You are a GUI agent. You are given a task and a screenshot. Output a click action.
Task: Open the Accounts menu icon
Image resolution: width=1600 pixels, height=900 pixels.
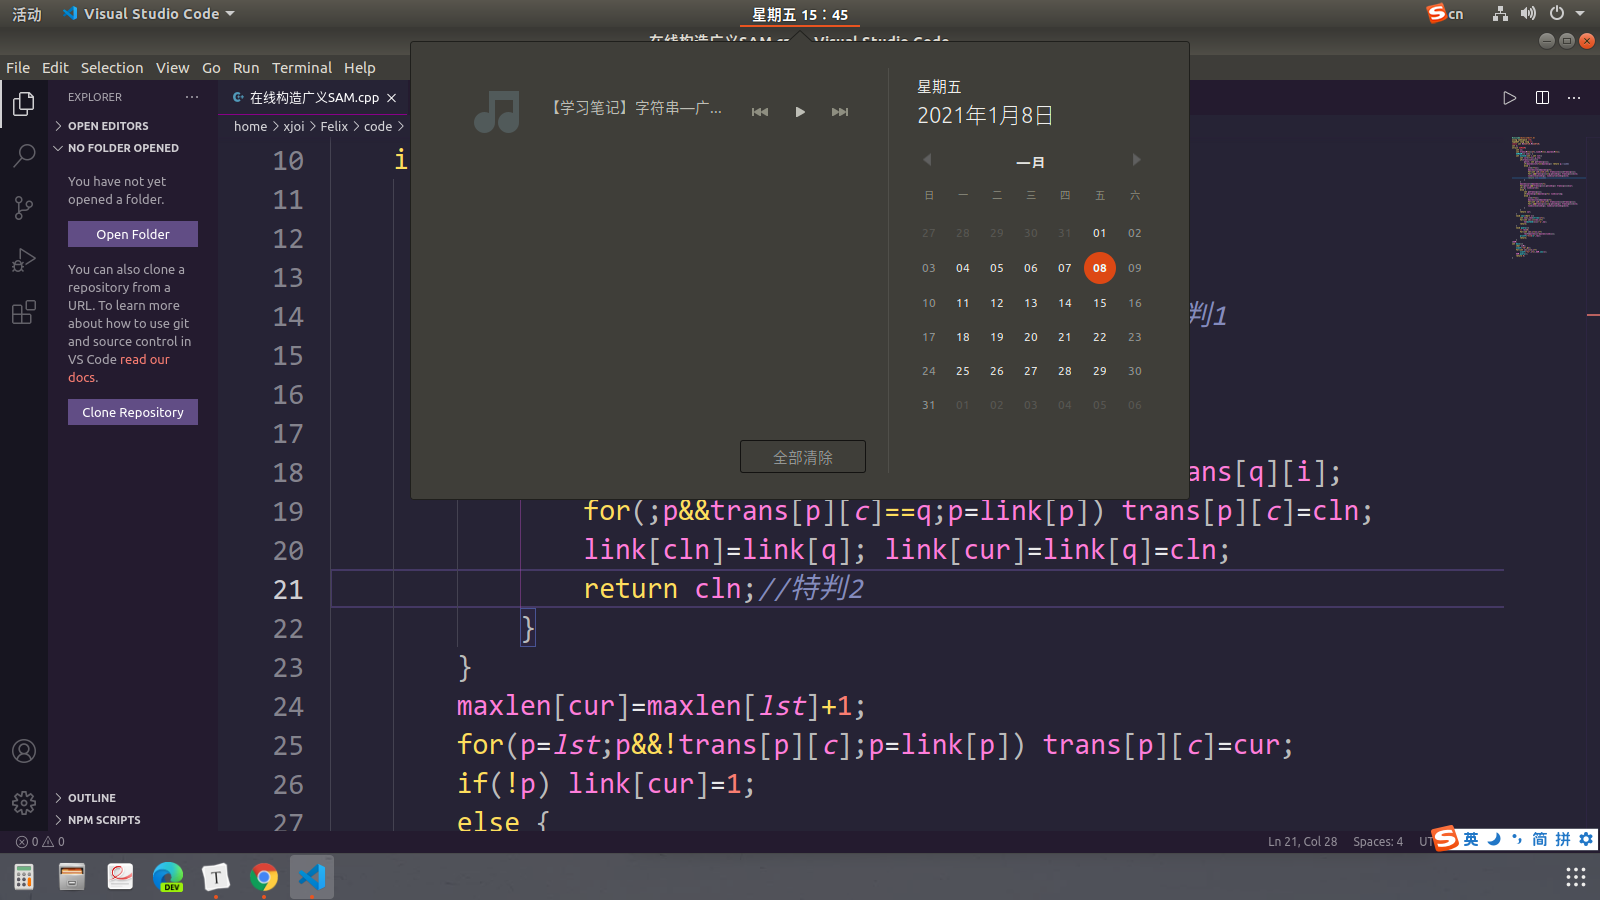pos(24,751)
